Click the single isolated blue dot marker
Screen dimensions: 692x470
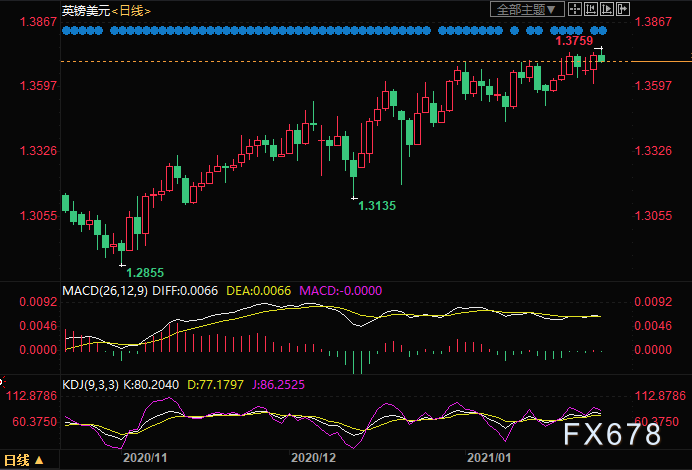click(514, 30)
